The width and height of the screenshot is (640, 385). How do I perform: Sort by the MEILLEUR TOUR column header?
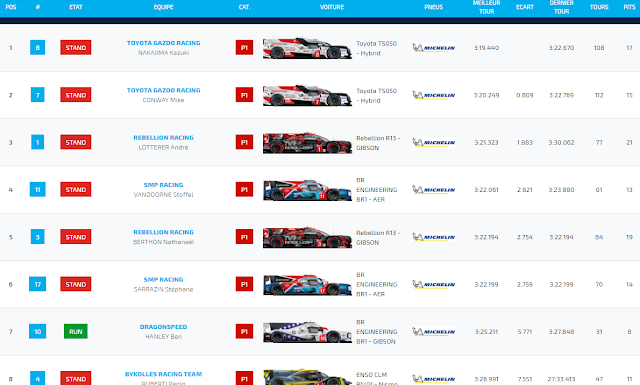click(x=486, y=7)
